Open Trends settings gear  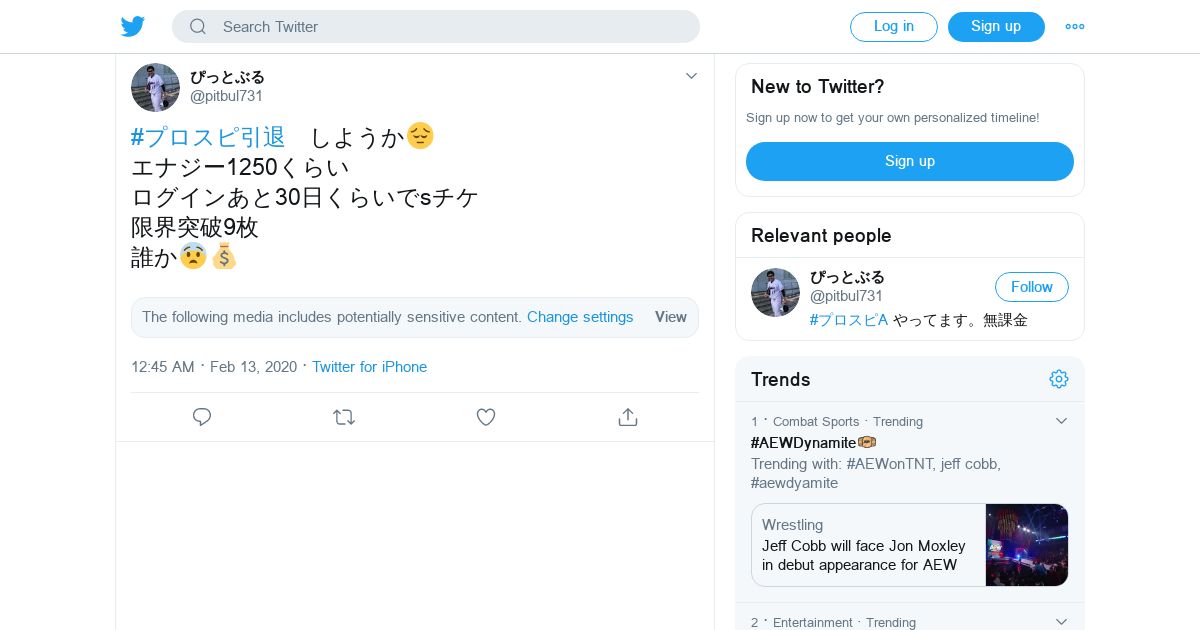click(x=1059, y=379)
